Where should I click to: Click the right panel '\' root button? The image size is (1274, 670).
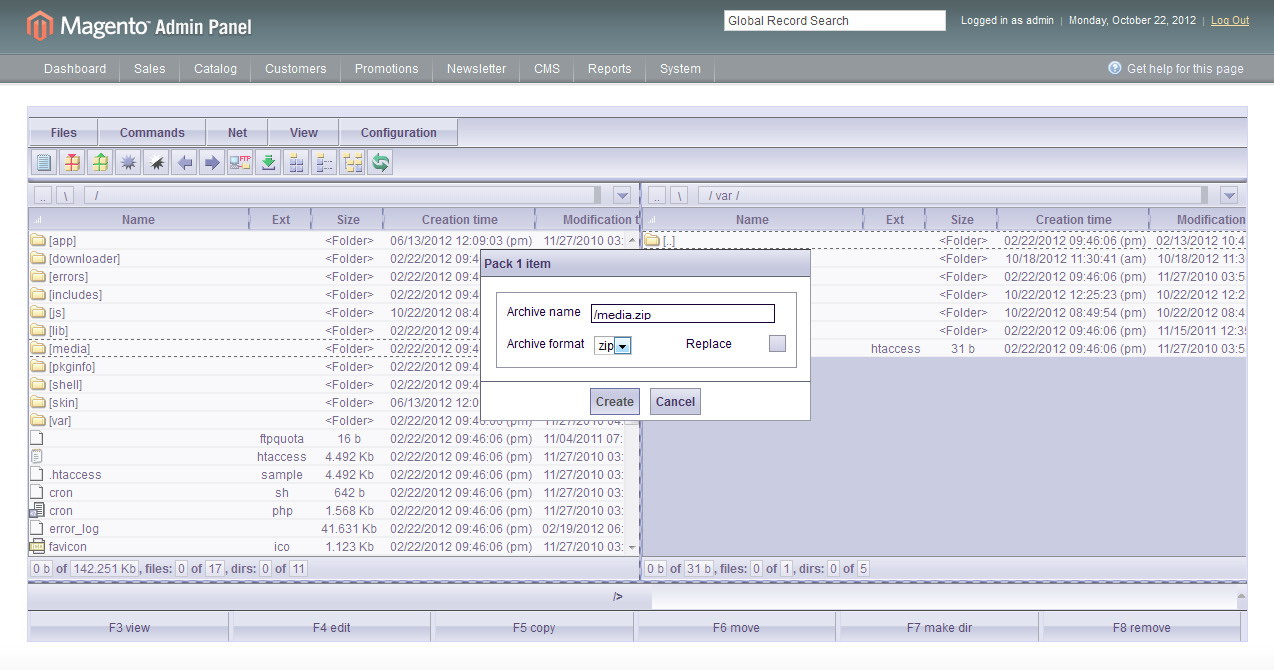coord(679,196)
